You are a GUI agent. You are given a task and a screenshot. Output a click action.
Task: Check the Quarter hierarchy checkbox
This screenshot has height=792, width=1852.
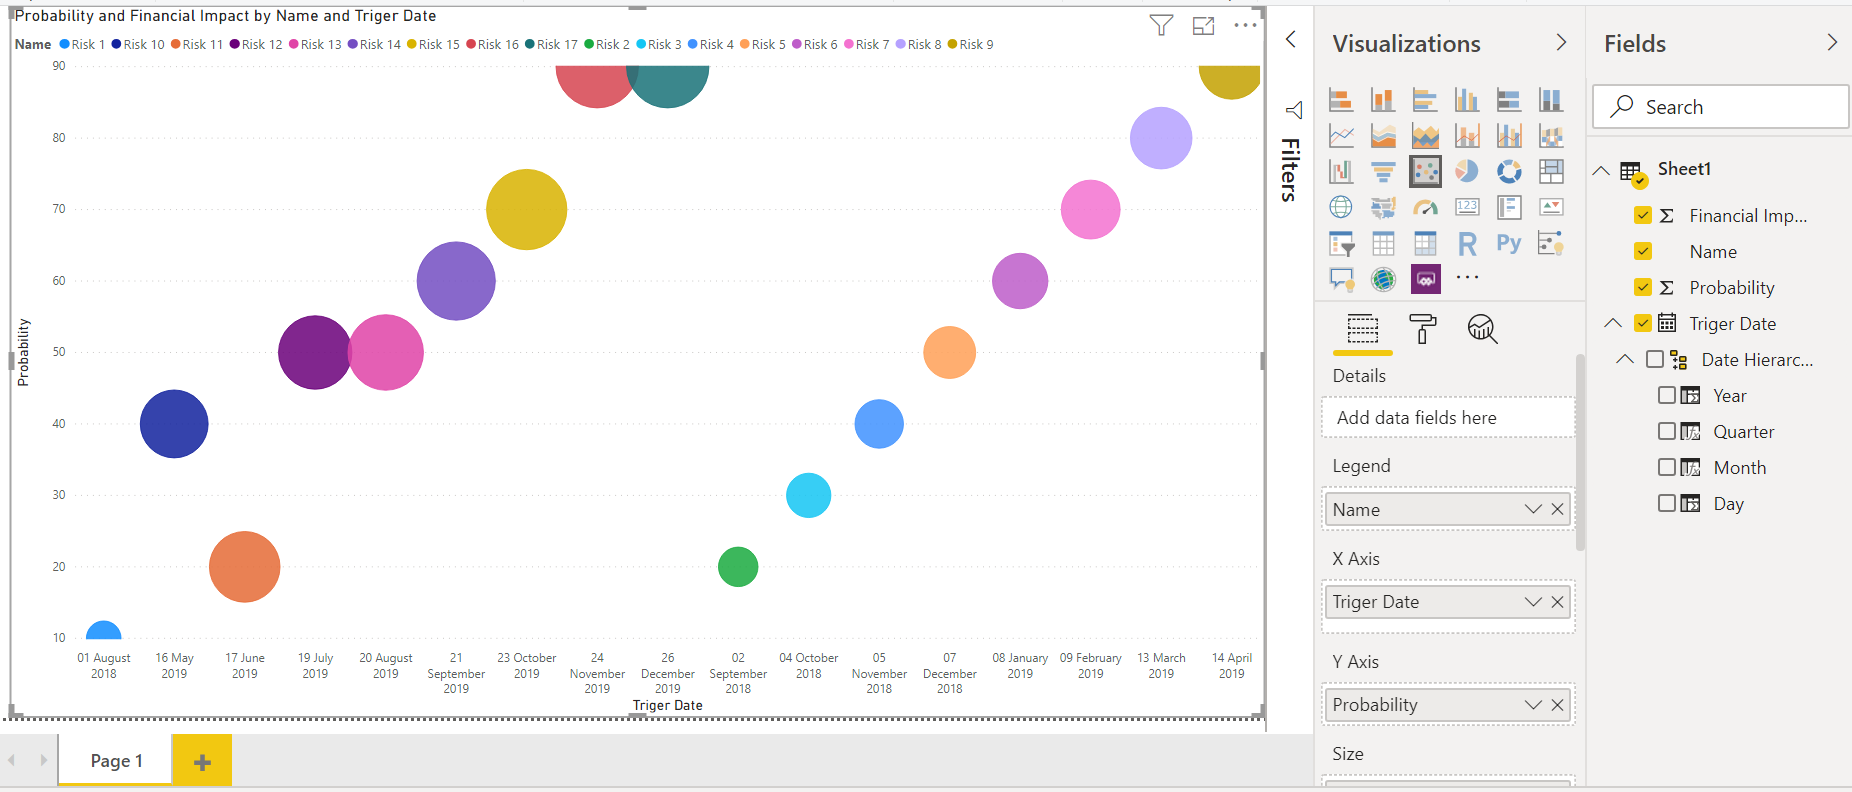coord(1667,431)
